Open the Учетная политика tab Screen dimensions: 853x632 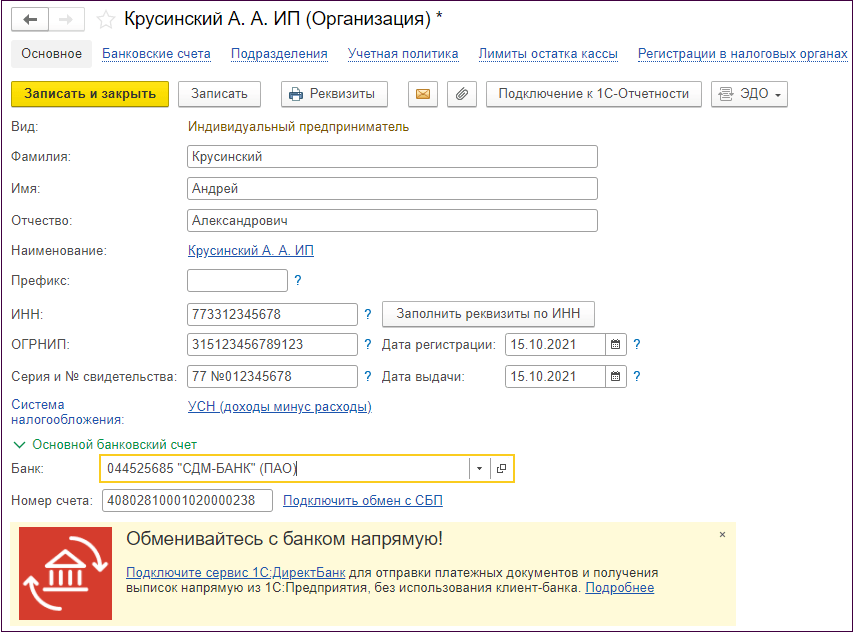click(x=403, y=54)
